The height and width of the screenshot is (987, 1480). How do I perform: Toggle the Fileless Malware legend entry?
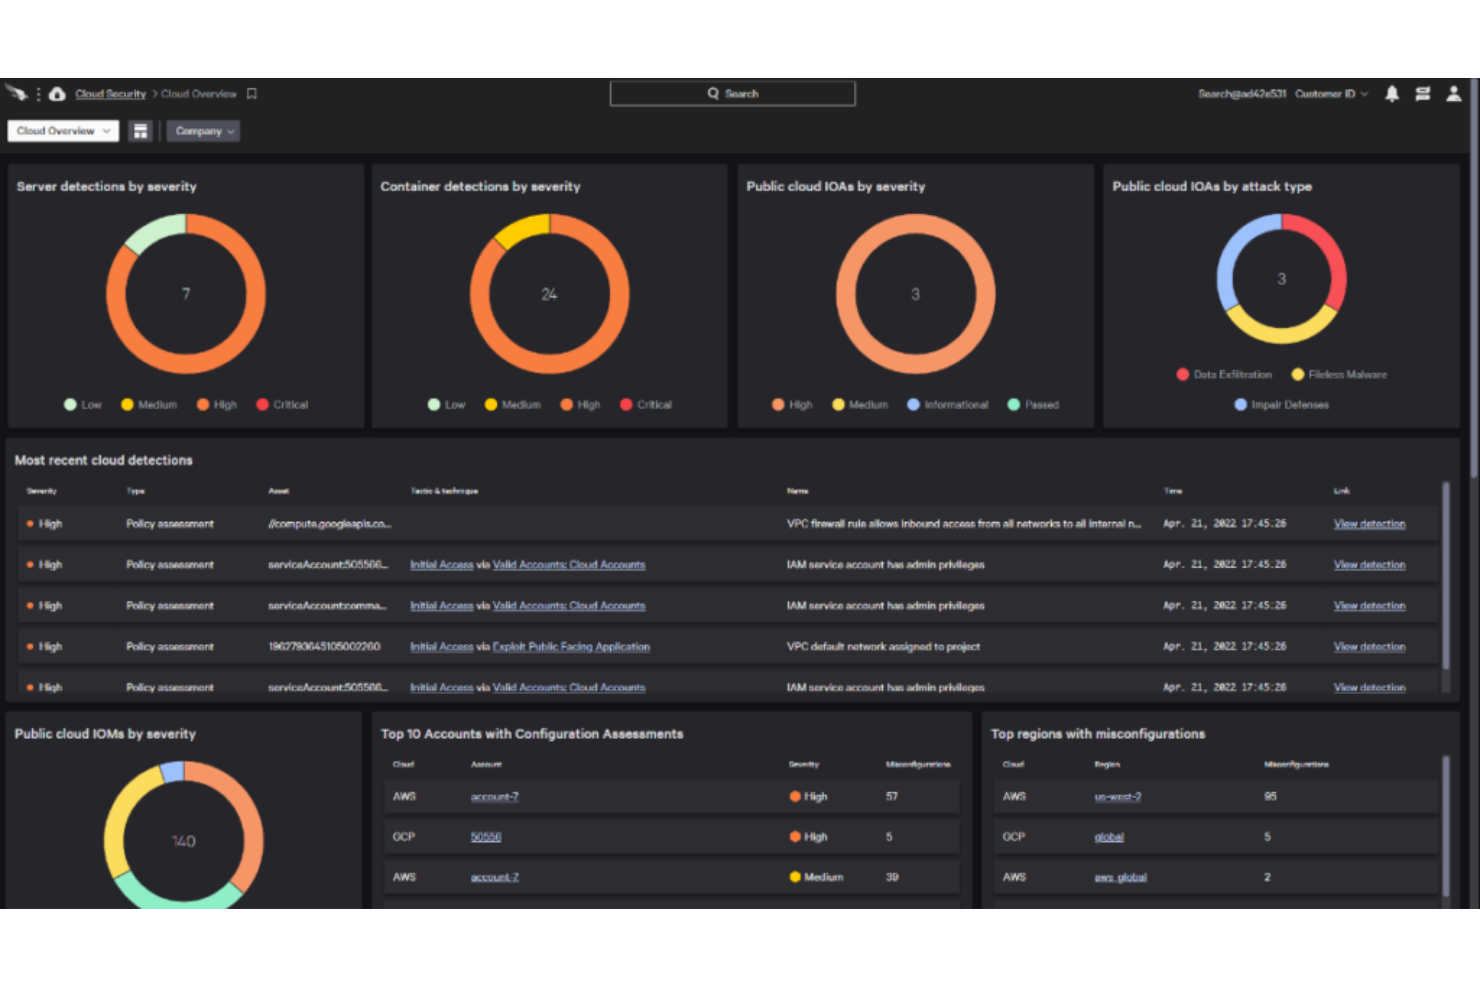pos(1339,374)
